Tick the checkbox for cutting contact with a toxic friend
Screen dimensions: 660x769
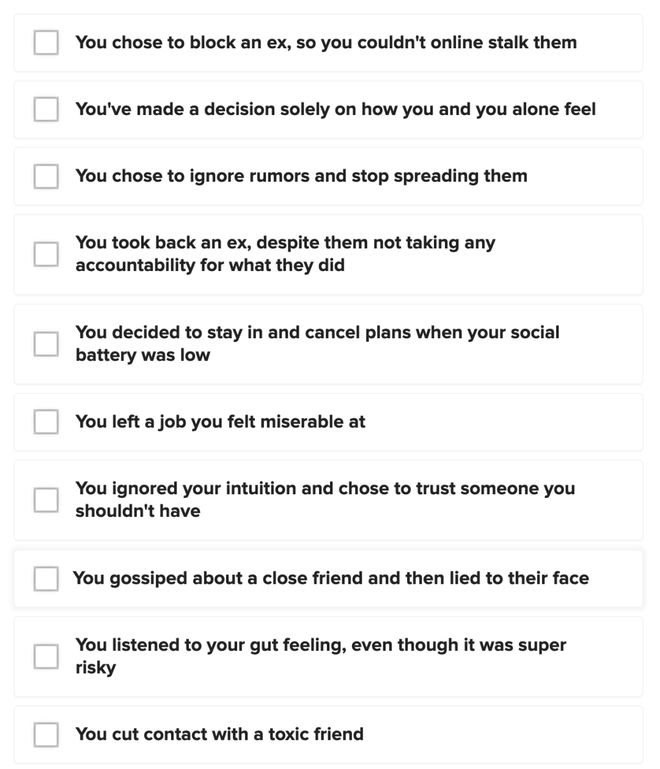(x=46, y=734)
